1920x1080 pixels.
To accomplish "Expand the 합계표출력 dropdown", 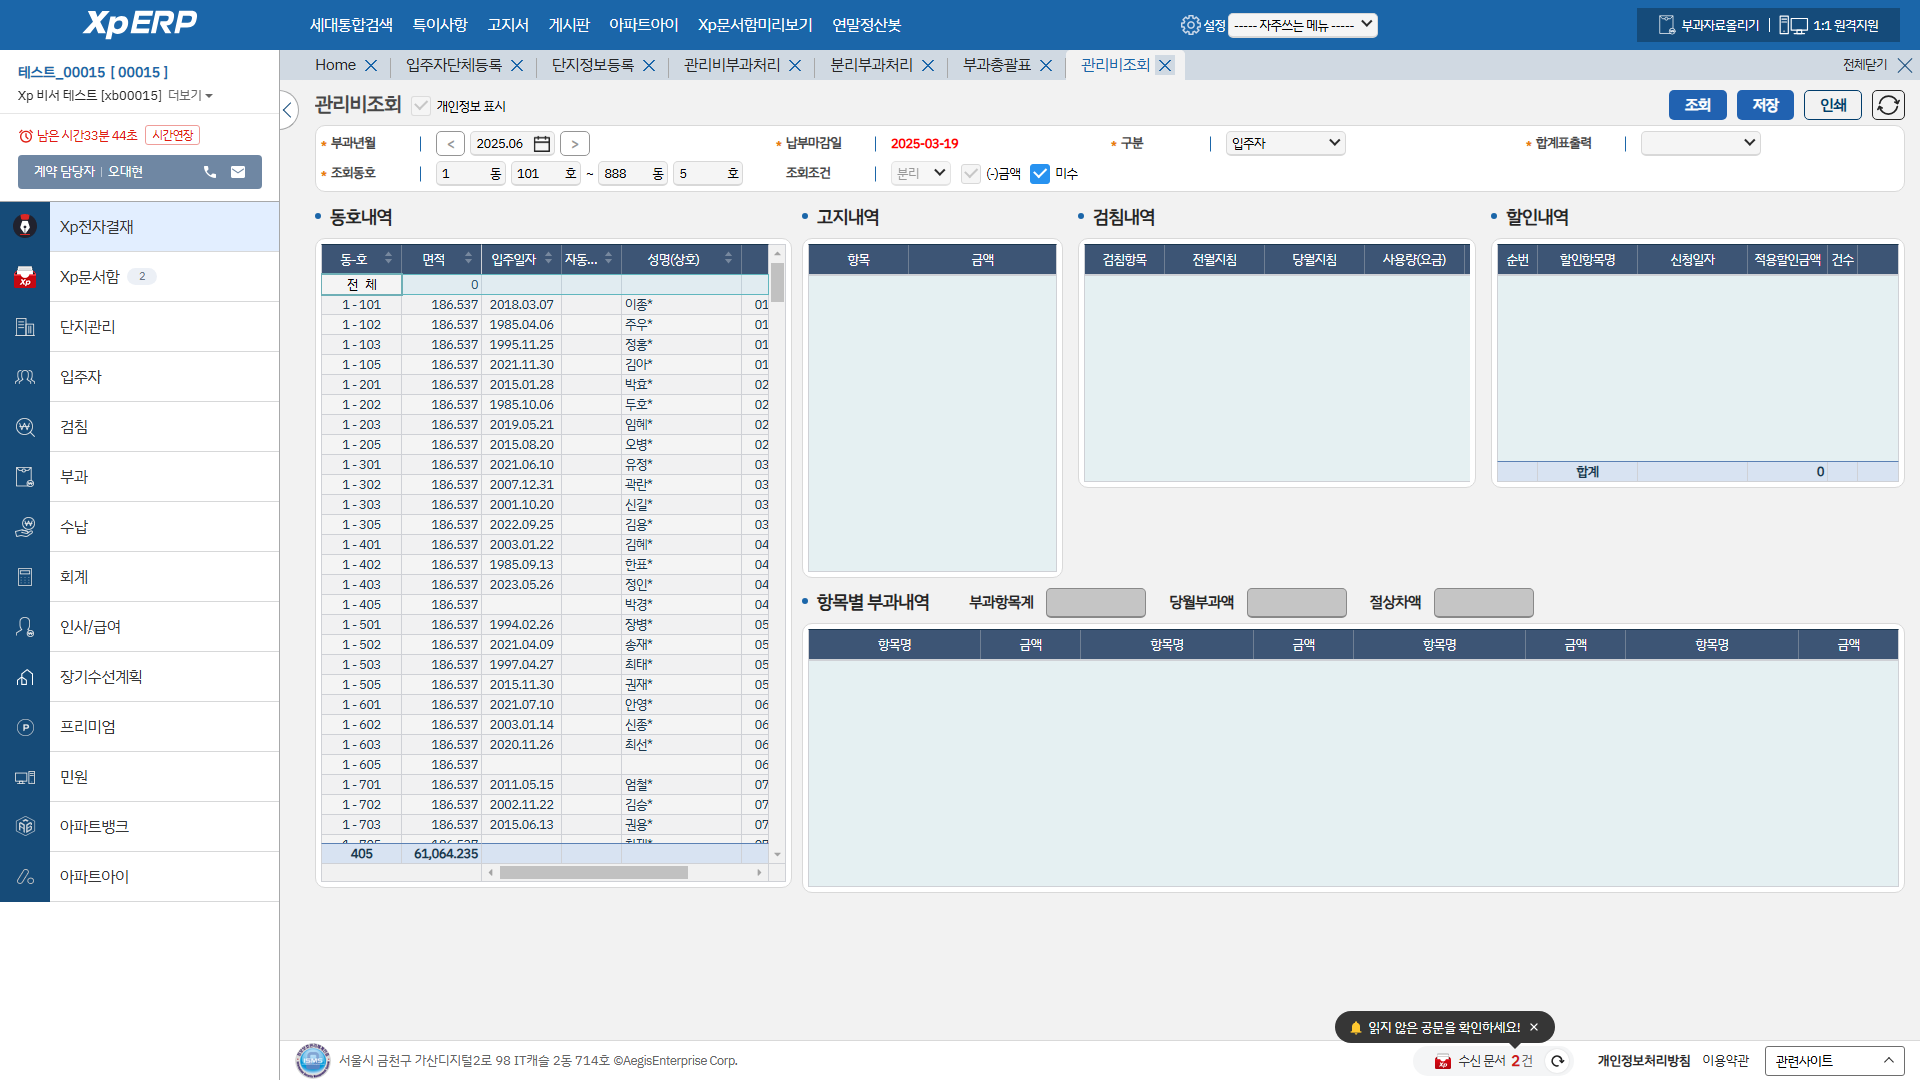I will click(1700, 143).
